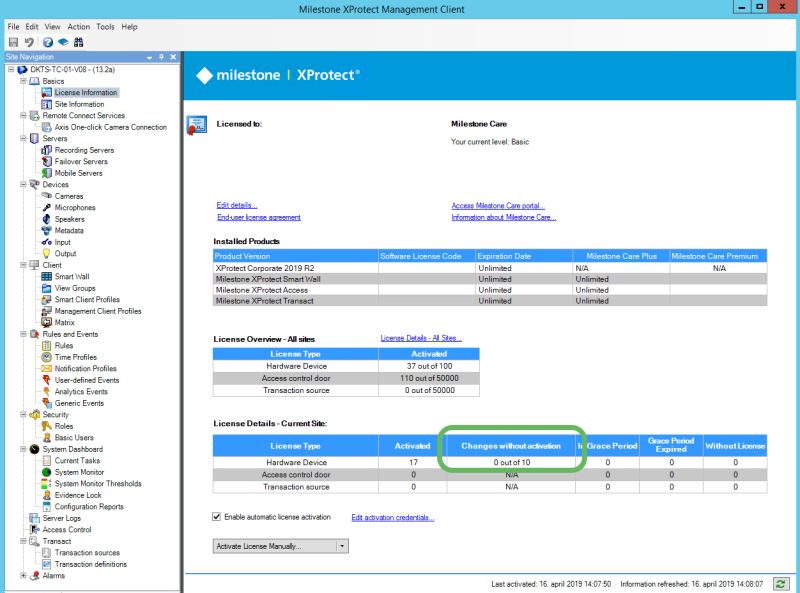Open the Action menu
Viewport: 800px width, 593px height.
coord(80,27)
